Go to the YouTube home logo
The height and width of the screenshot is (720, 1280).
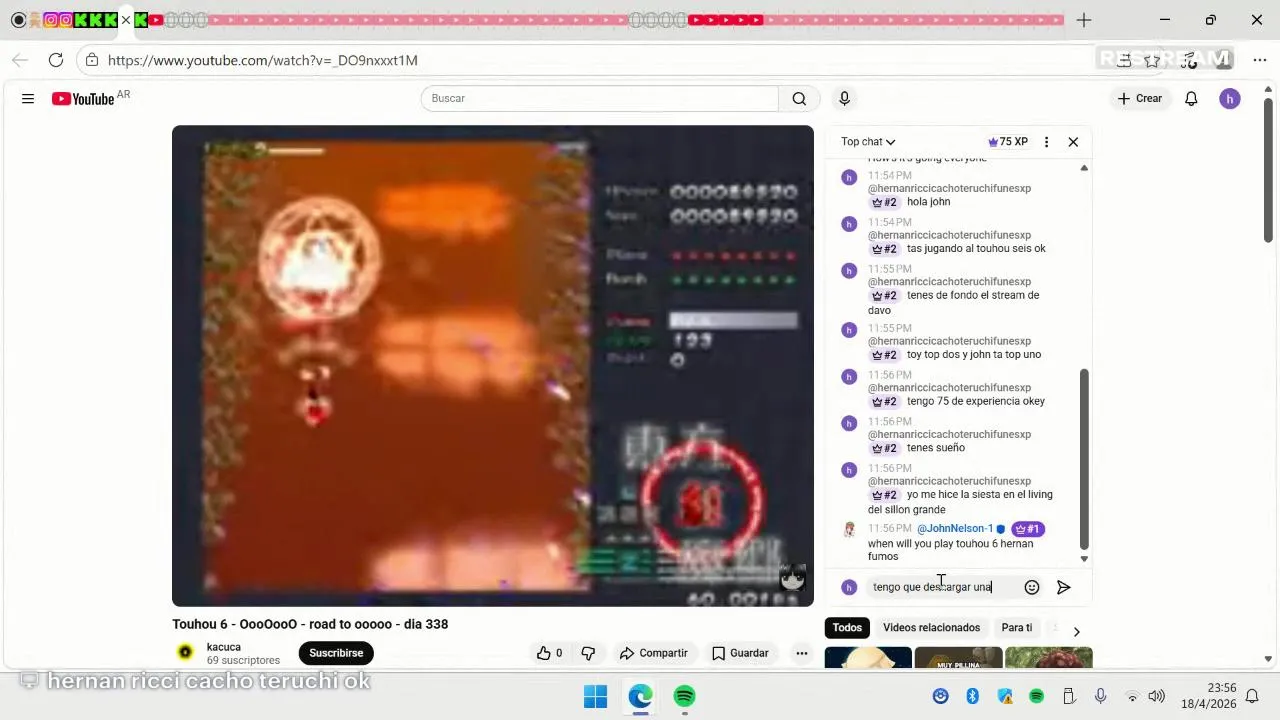pyautogui.click(x=84, y=98)
